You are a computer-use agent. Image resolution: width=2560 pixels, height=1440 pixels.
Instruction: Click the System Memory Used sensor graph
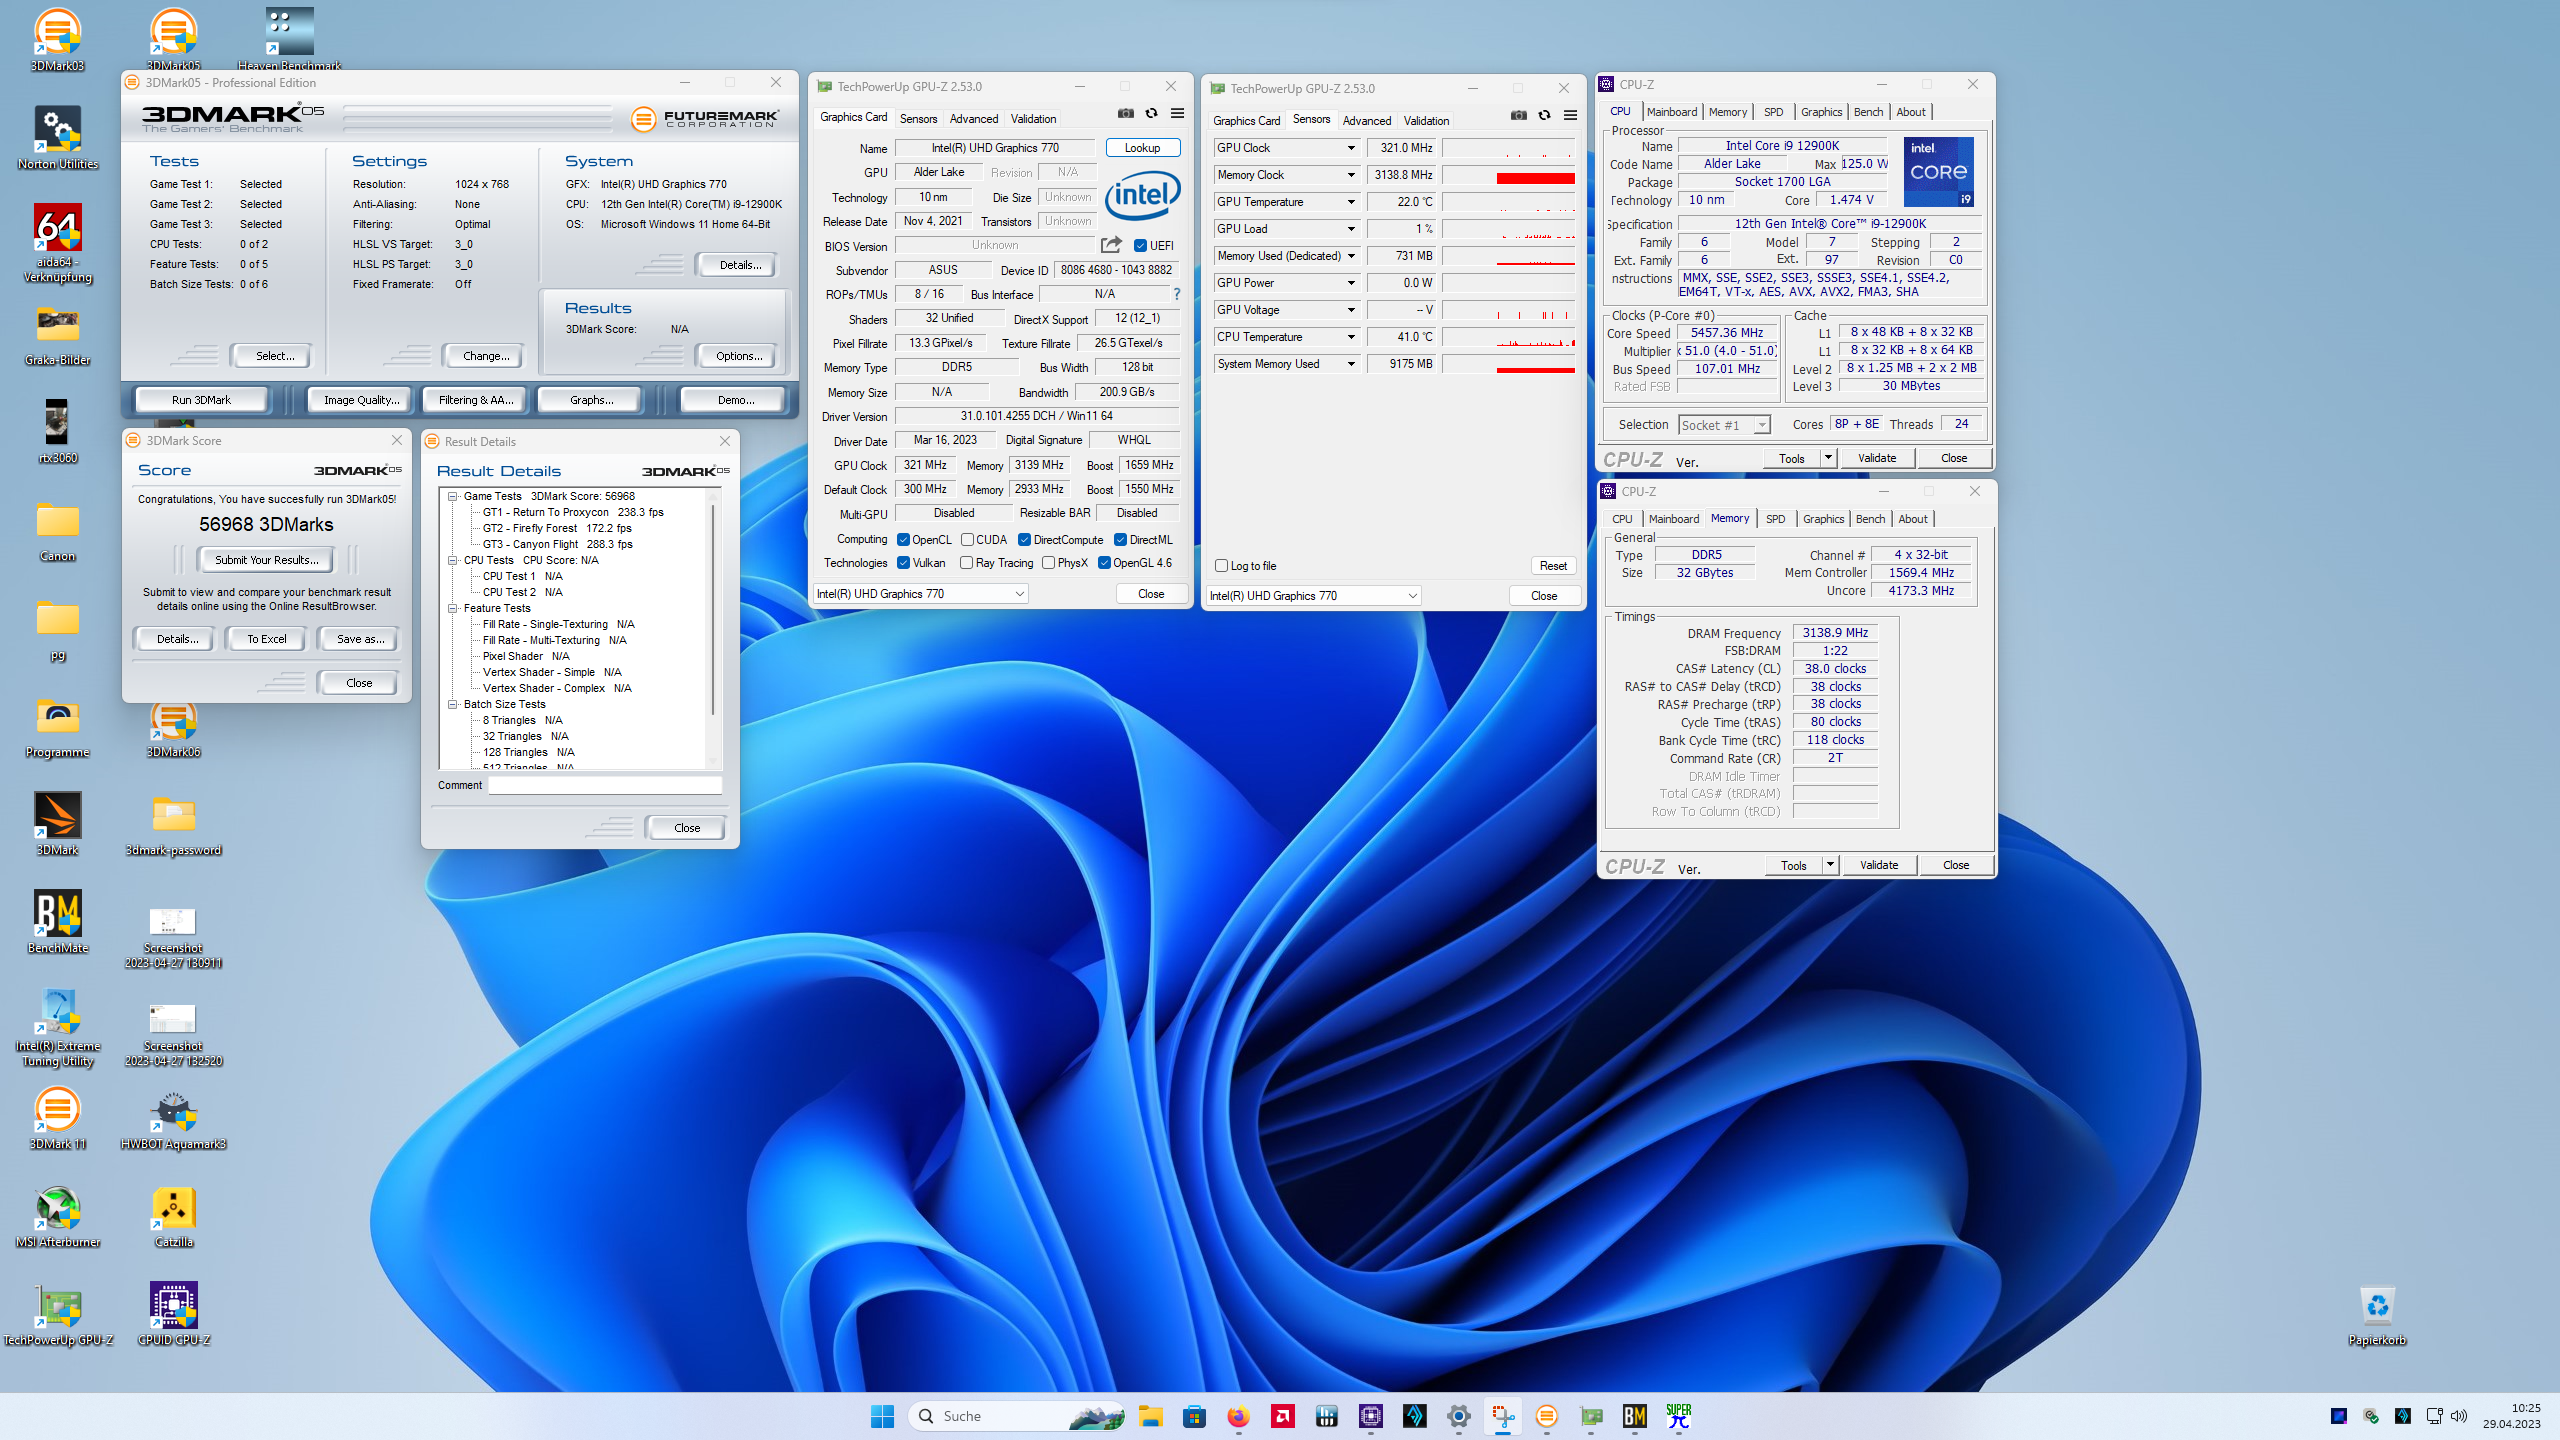pyautogui.click(x=1509, y=364)
